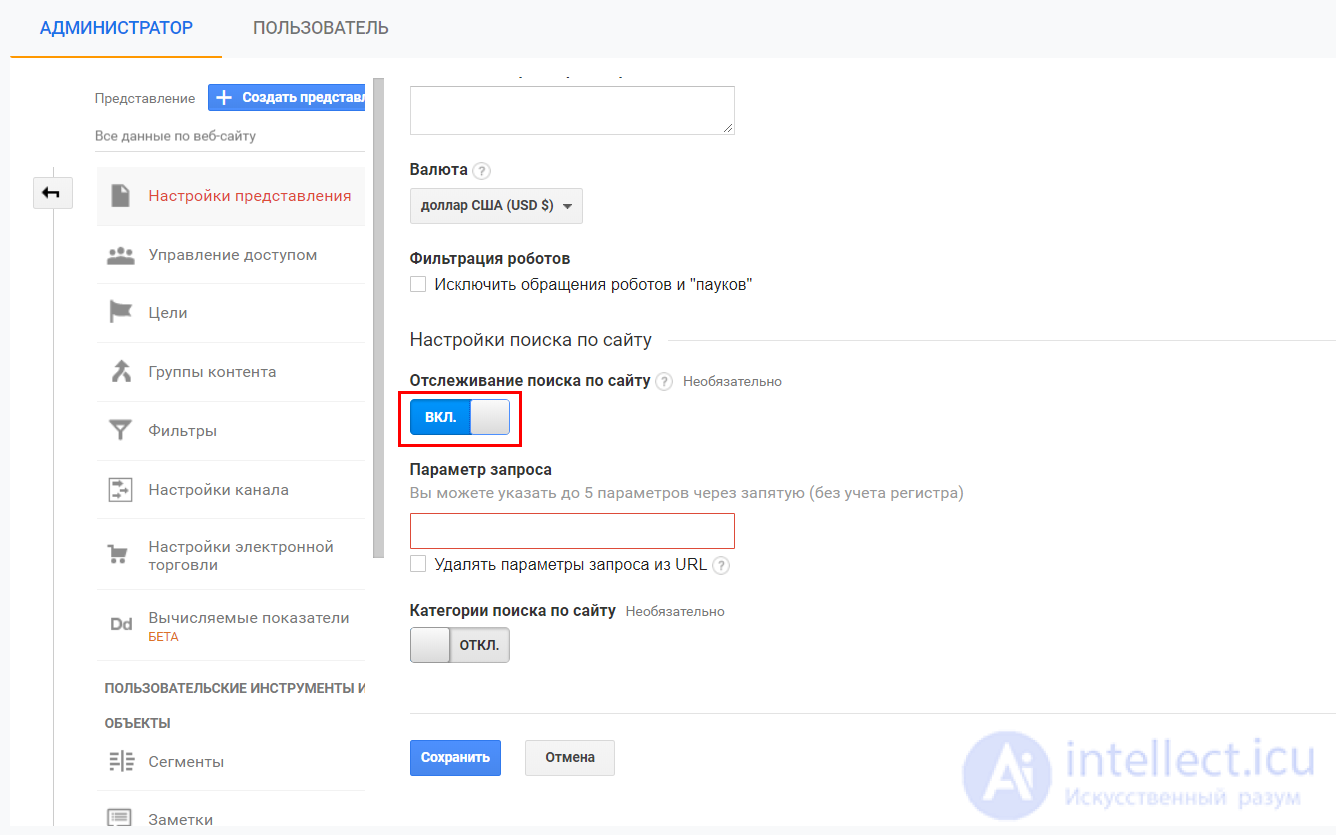Click the Параметр запроса input field
The height and width of the screenshot is (835, 1336).
tap(572, 530)
